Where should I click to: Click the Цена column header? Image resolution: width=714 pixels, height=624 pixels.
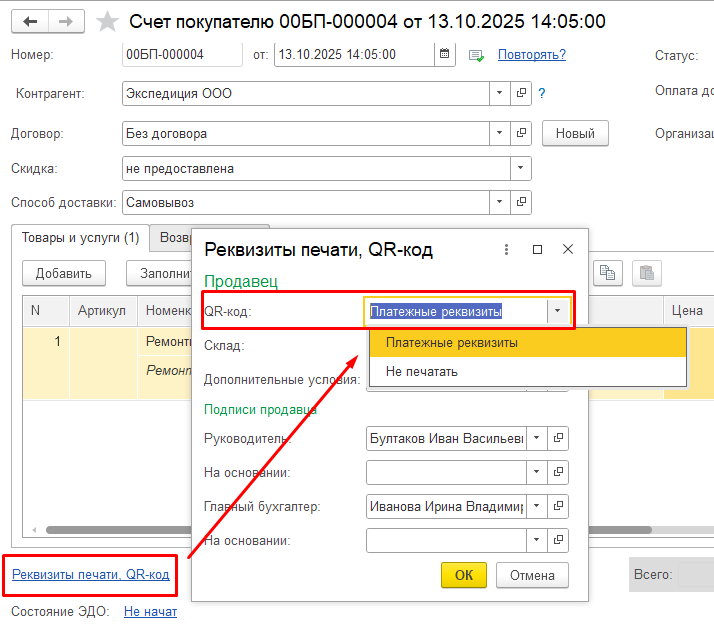tap(688, 311)
